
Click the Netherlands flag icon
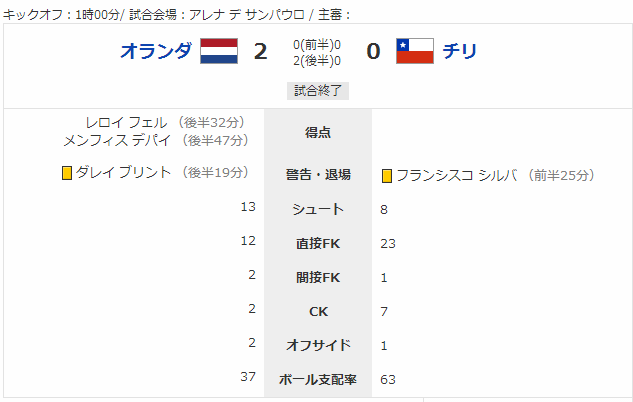coord(219,51)
